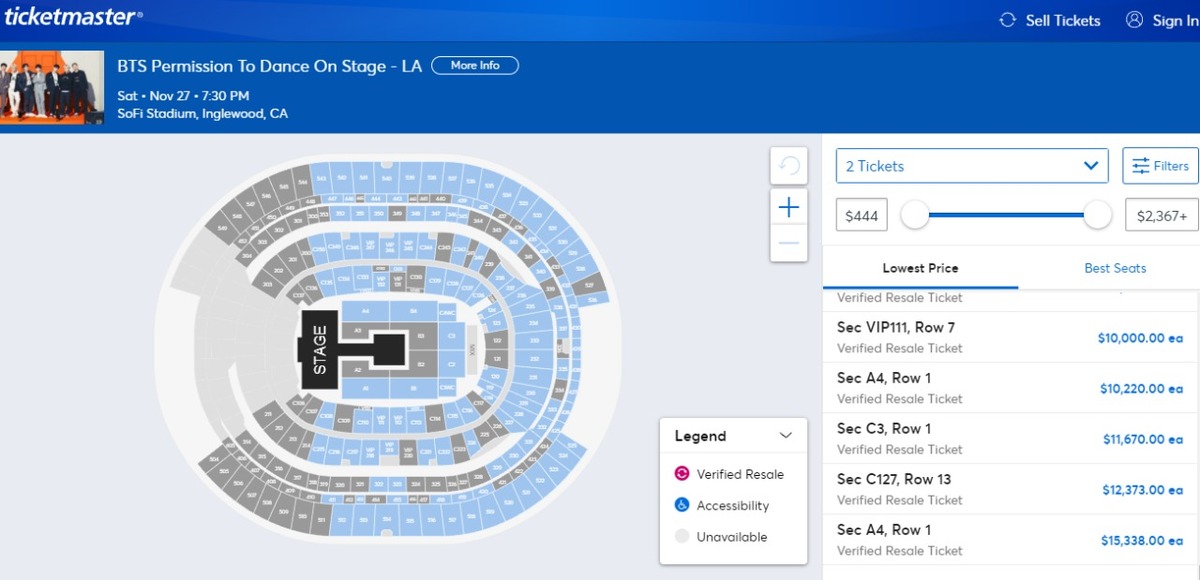Image resolution: width=1200 pixels, height=580 pixels.
Task: Choose the Sec C3, Row 1 ticket listing
Action: pos(1010,438)
